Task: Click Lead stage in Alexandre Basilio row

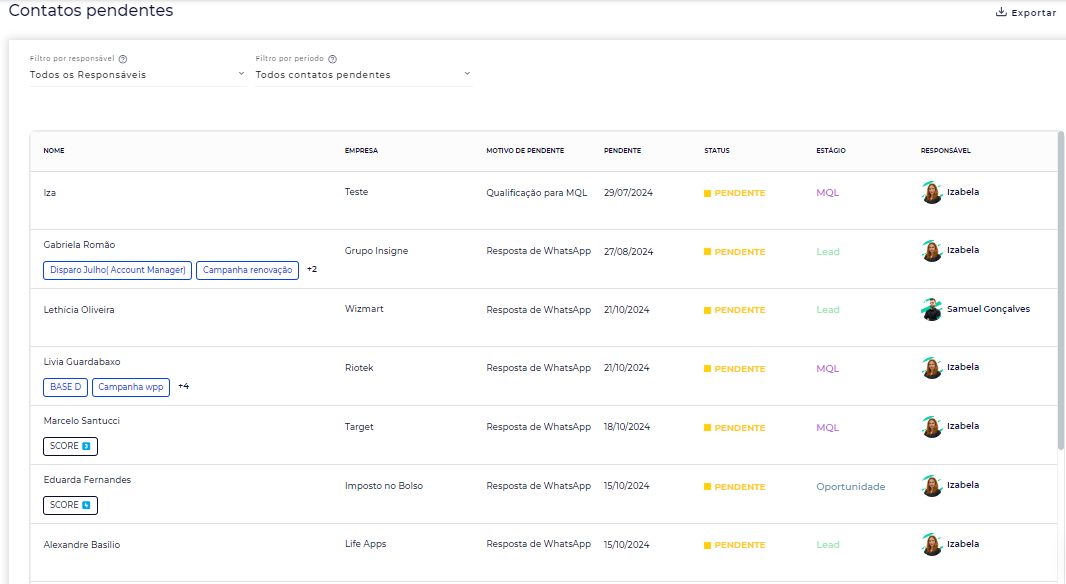Action: pos(827,545)
